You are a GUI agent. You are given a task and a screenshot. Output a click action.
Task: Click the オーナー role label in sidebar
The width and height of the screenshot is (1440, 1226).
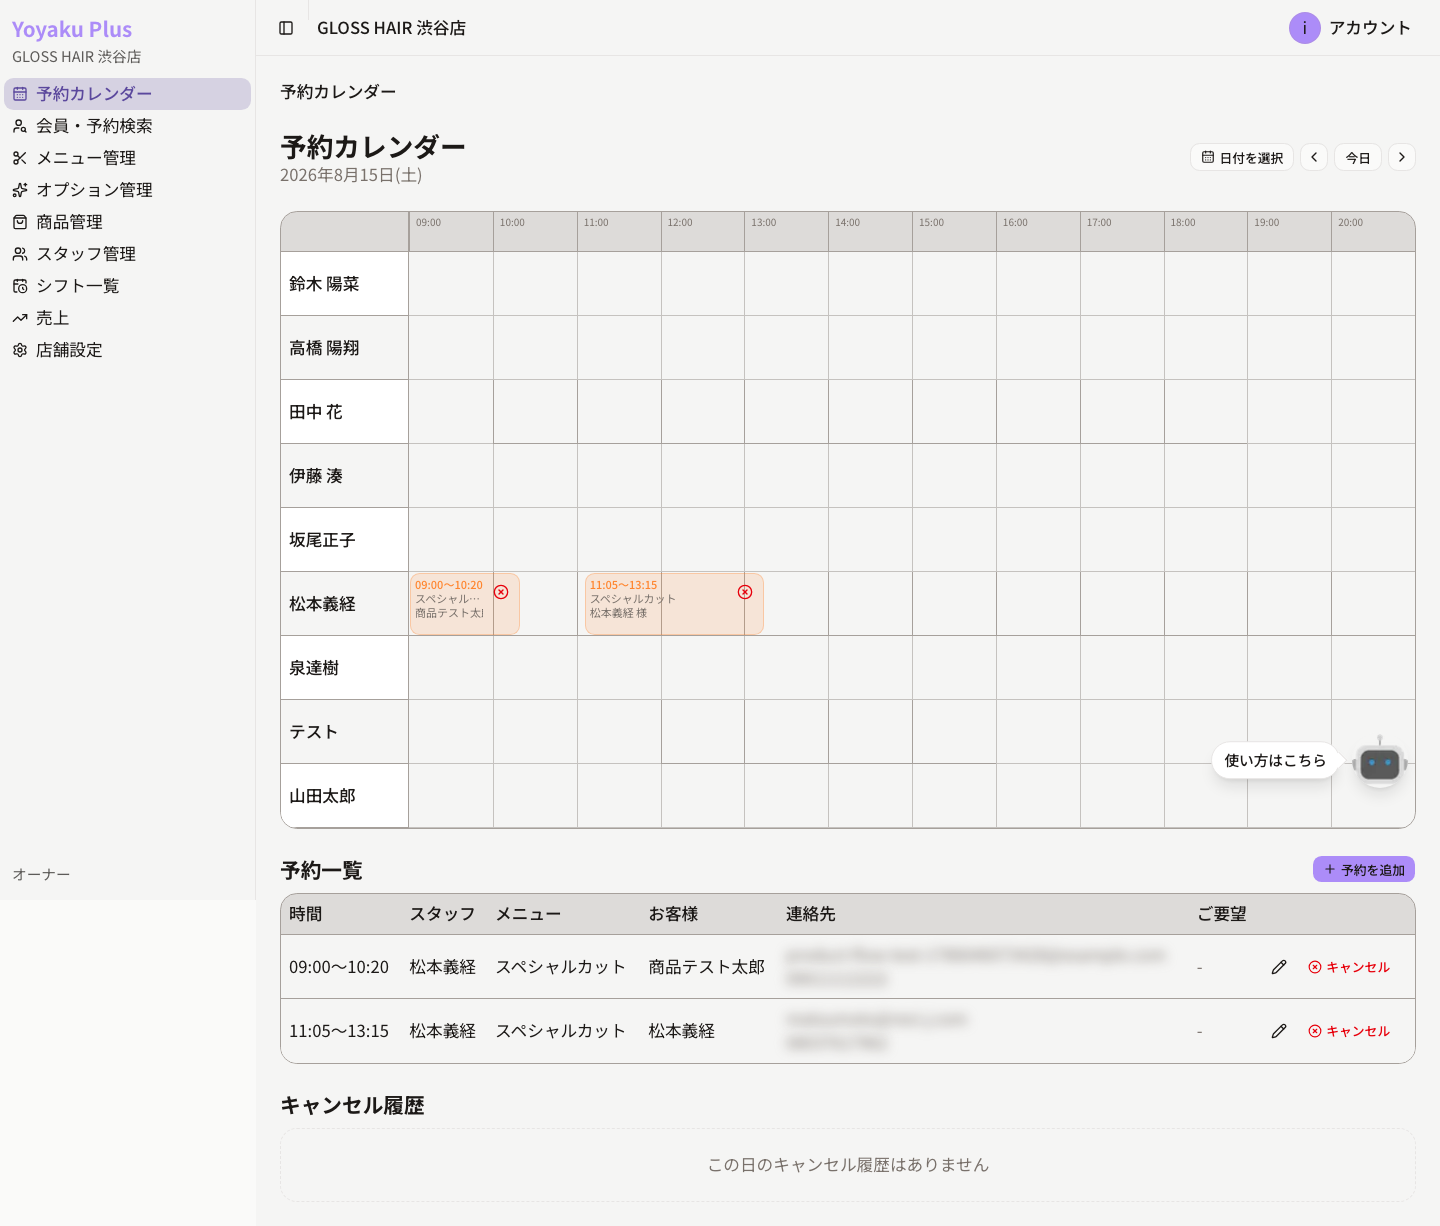click(41, 875)
